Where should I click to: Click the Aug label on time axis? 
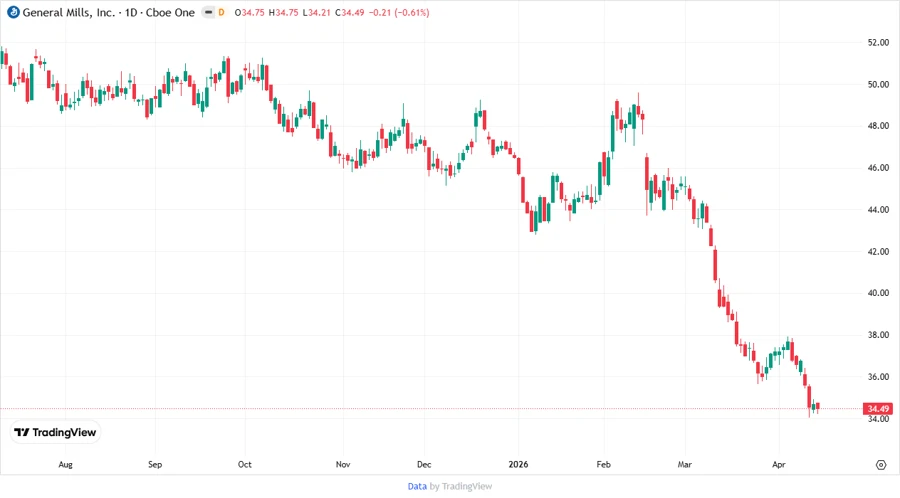(x=65, y=464)
